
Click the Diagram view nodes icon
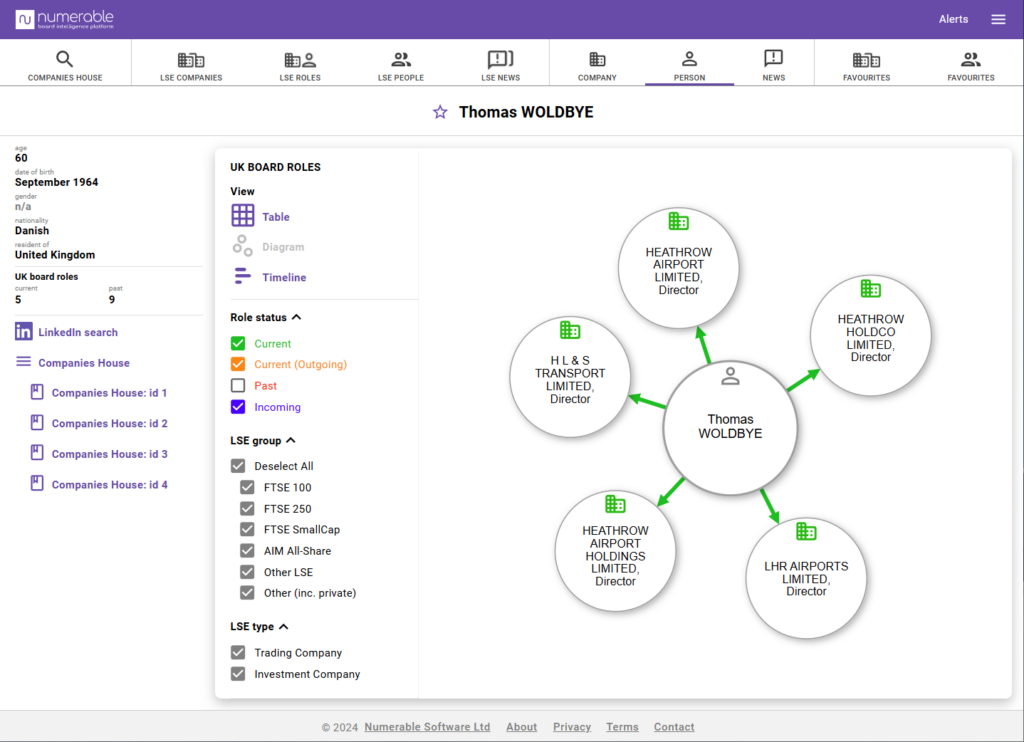242,246
